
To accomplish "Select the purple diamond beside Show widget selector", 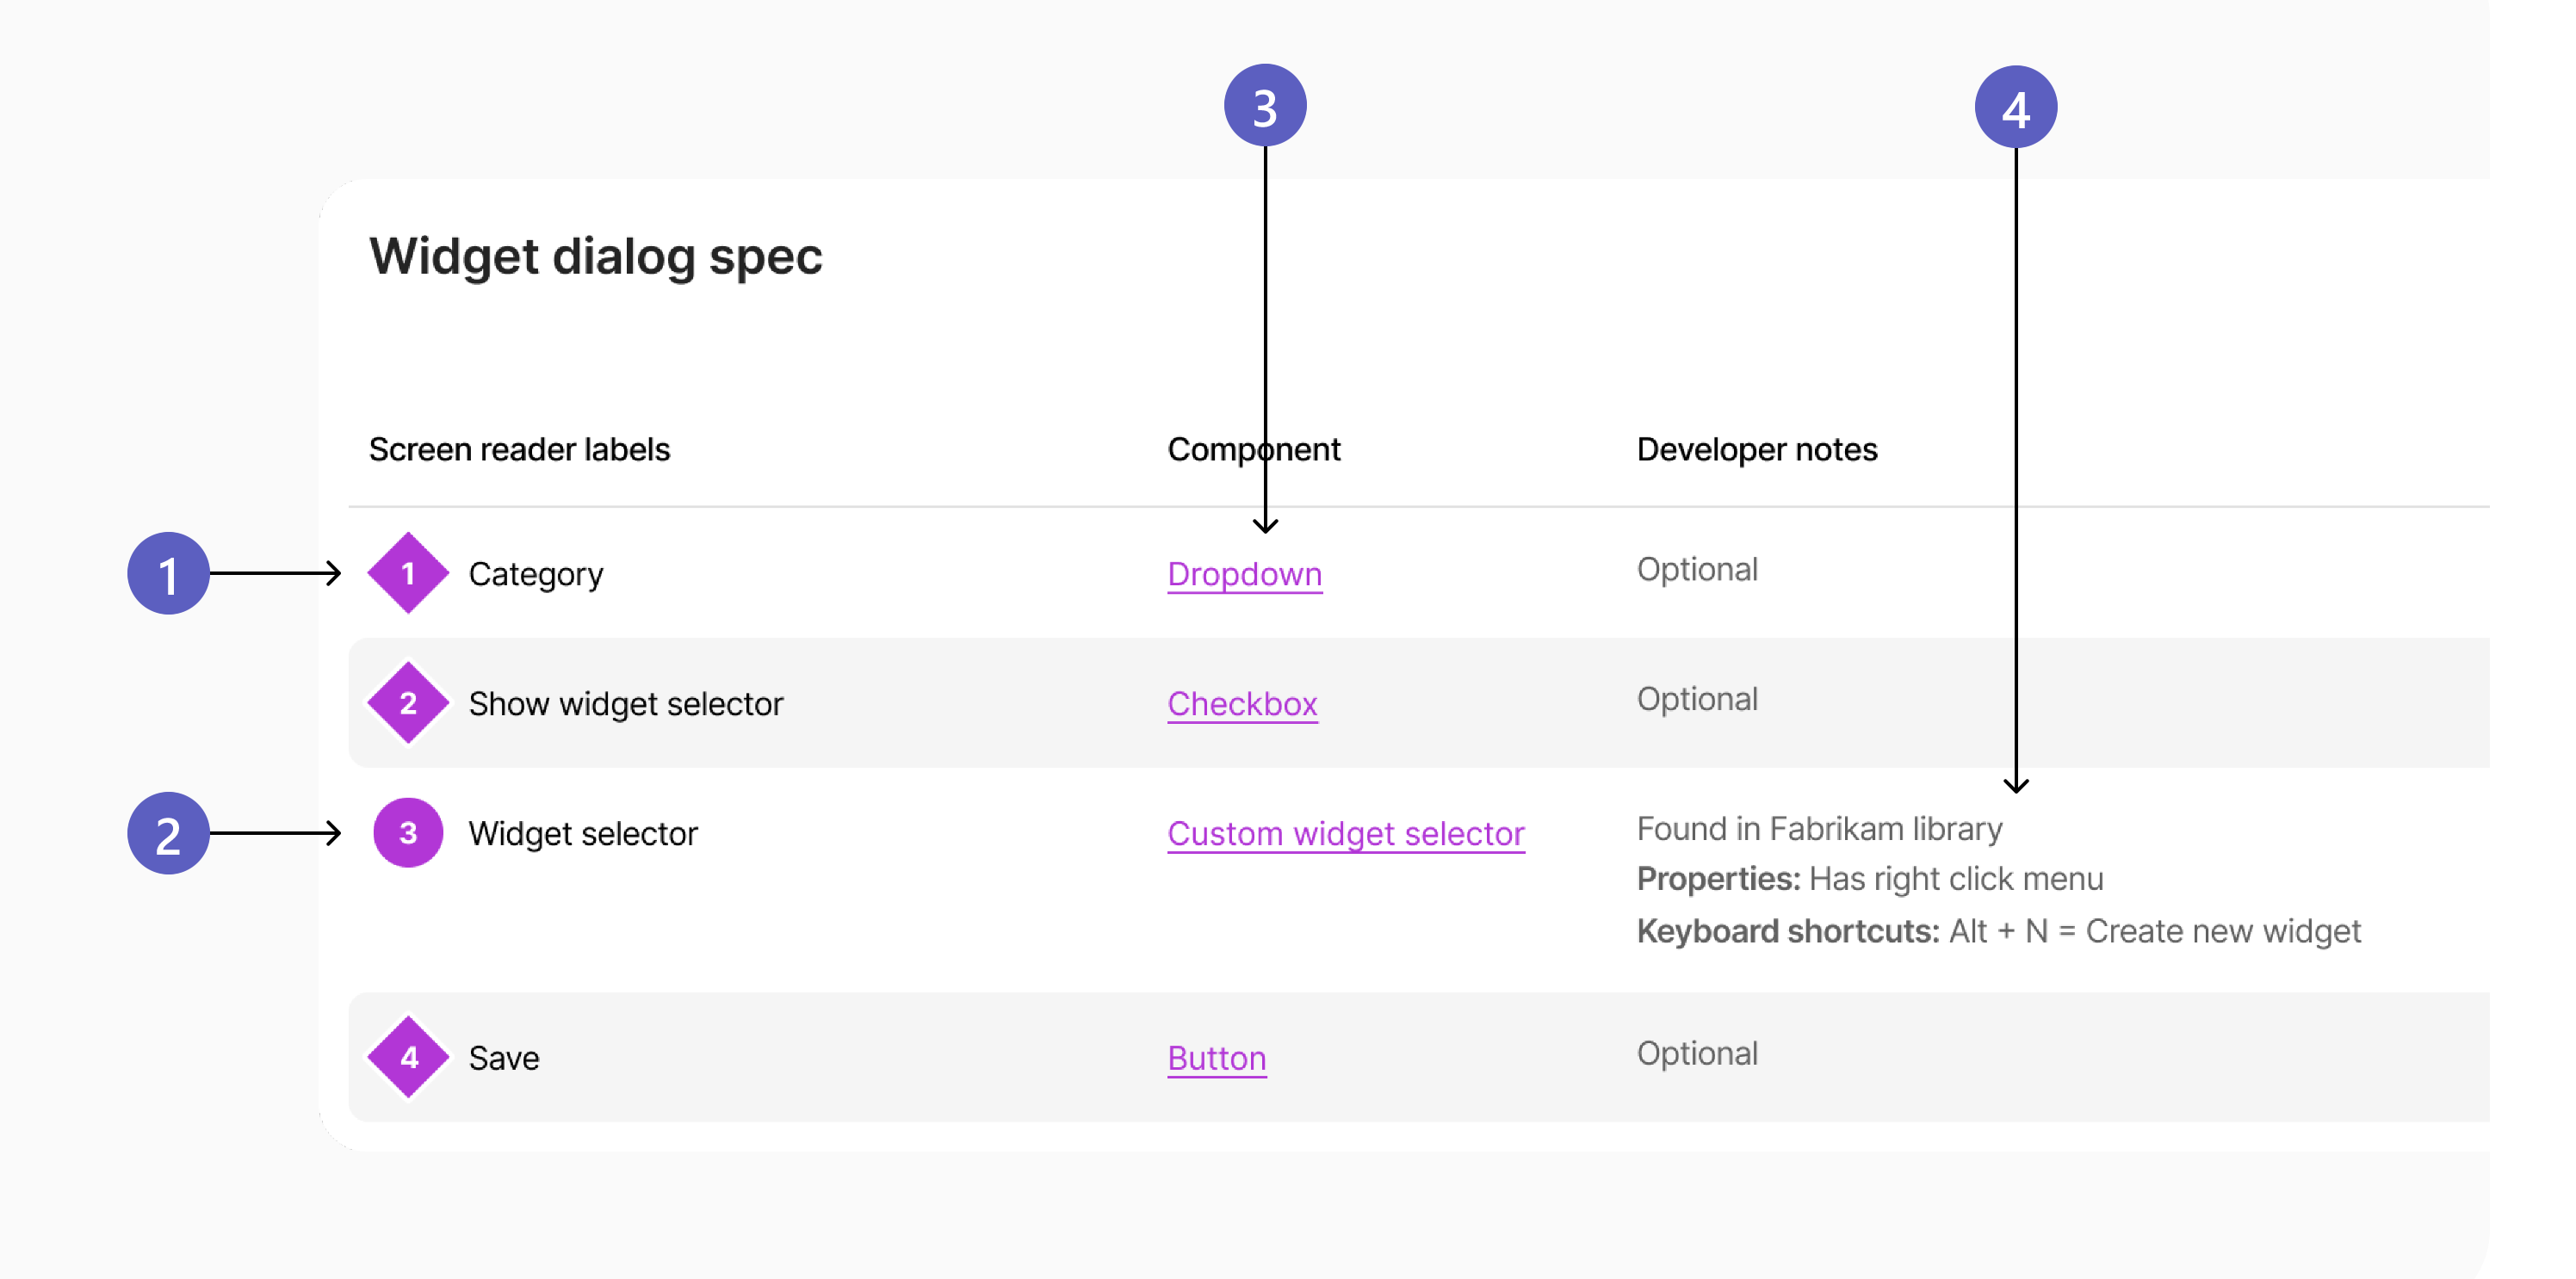I will 408,703.
